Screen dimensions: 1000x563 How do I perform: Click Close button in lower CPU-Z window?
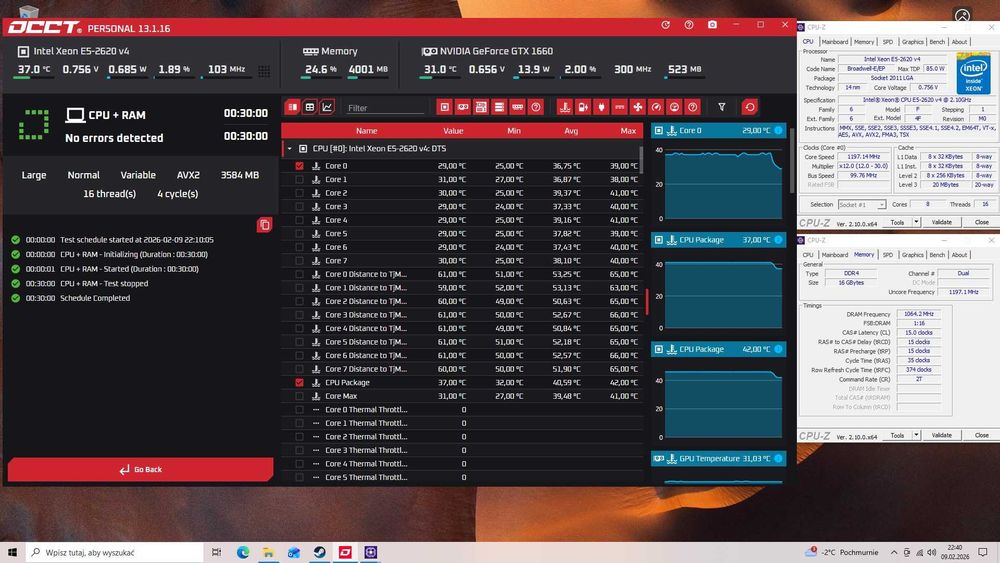point(981,435)
